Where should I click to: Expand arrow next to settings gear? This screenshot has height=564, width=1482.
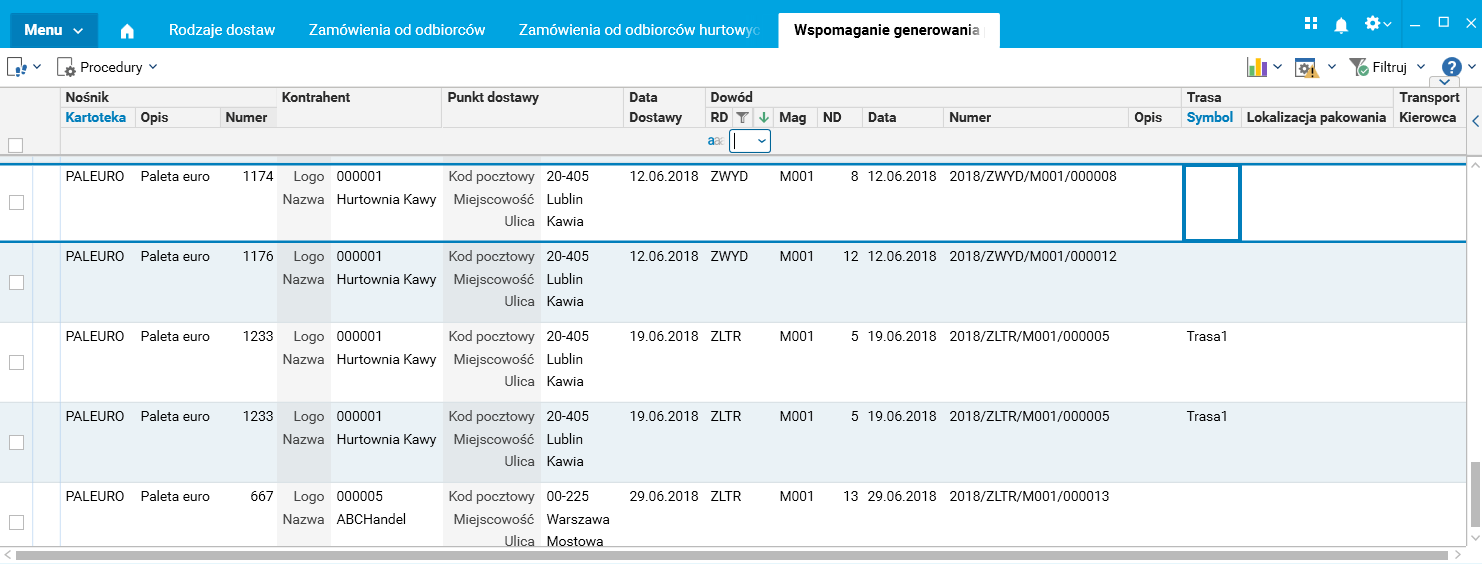(1387, 23)
